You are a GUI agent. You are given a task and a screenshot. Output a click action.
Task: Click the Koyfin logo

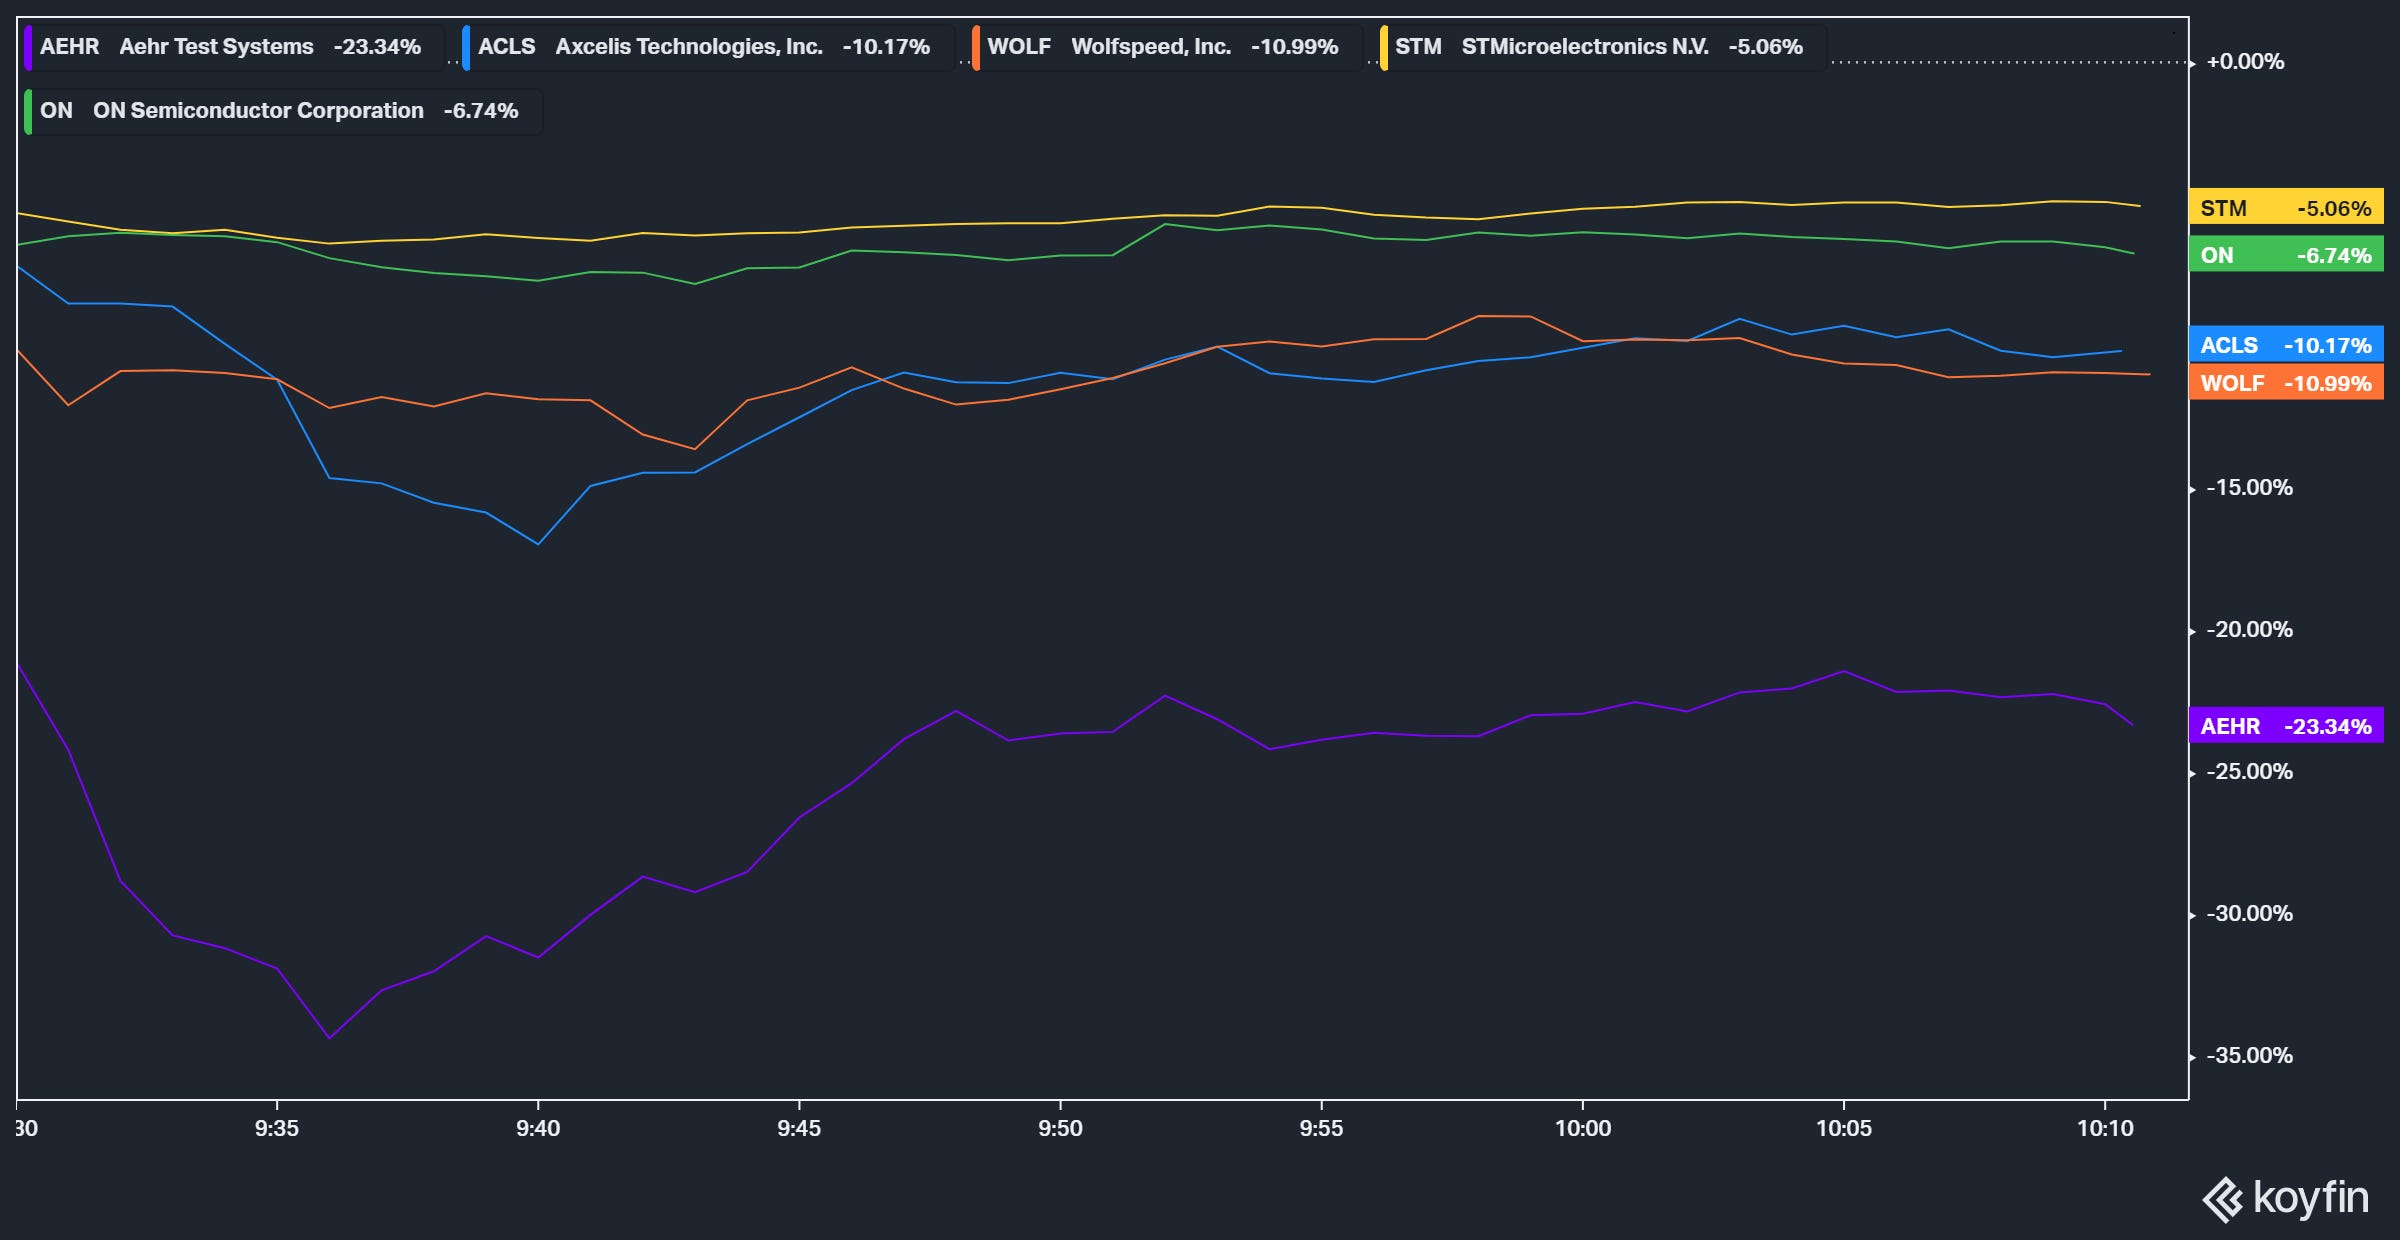2286,1198
